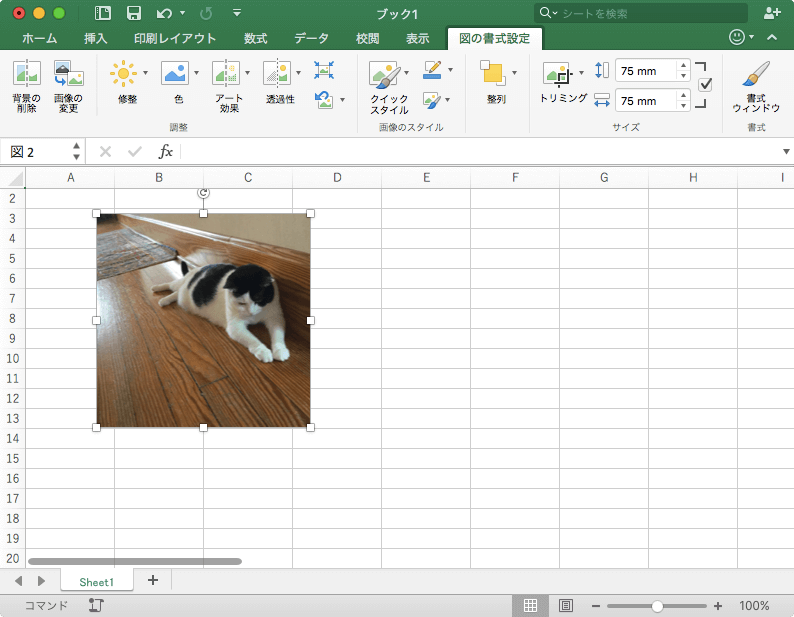Click the Name Box showing 図 2
Screen dimensions: 794x617
pos(37,151)
